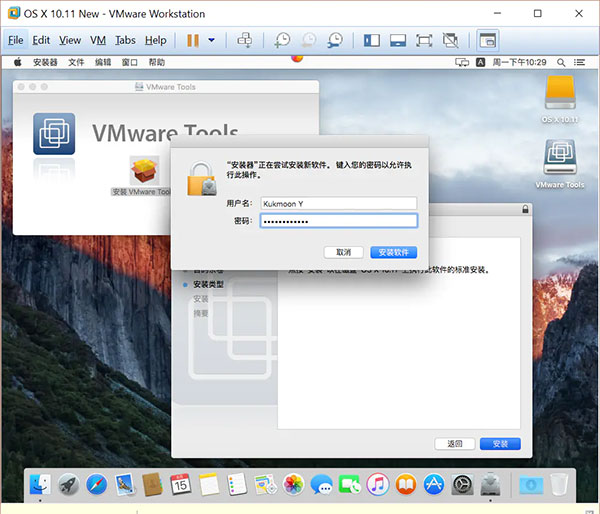Click 返回 in the installer window
This screenshot has height=514, width=600.
(x=455, y=444)
